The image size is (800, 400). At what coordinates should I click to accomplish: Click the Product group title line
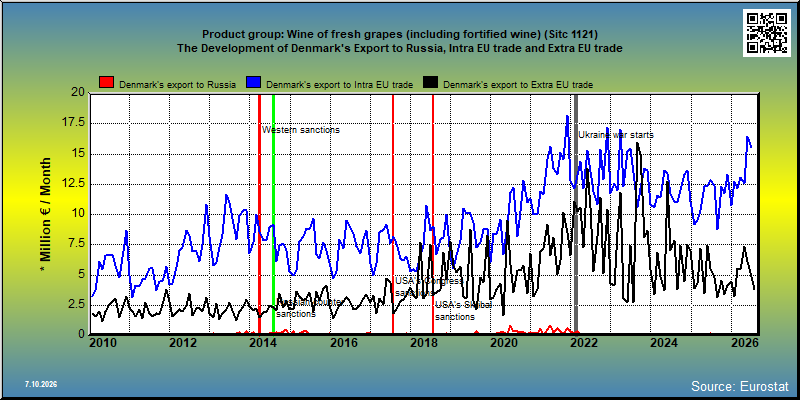pyautogui.click(x=400, y=34)
